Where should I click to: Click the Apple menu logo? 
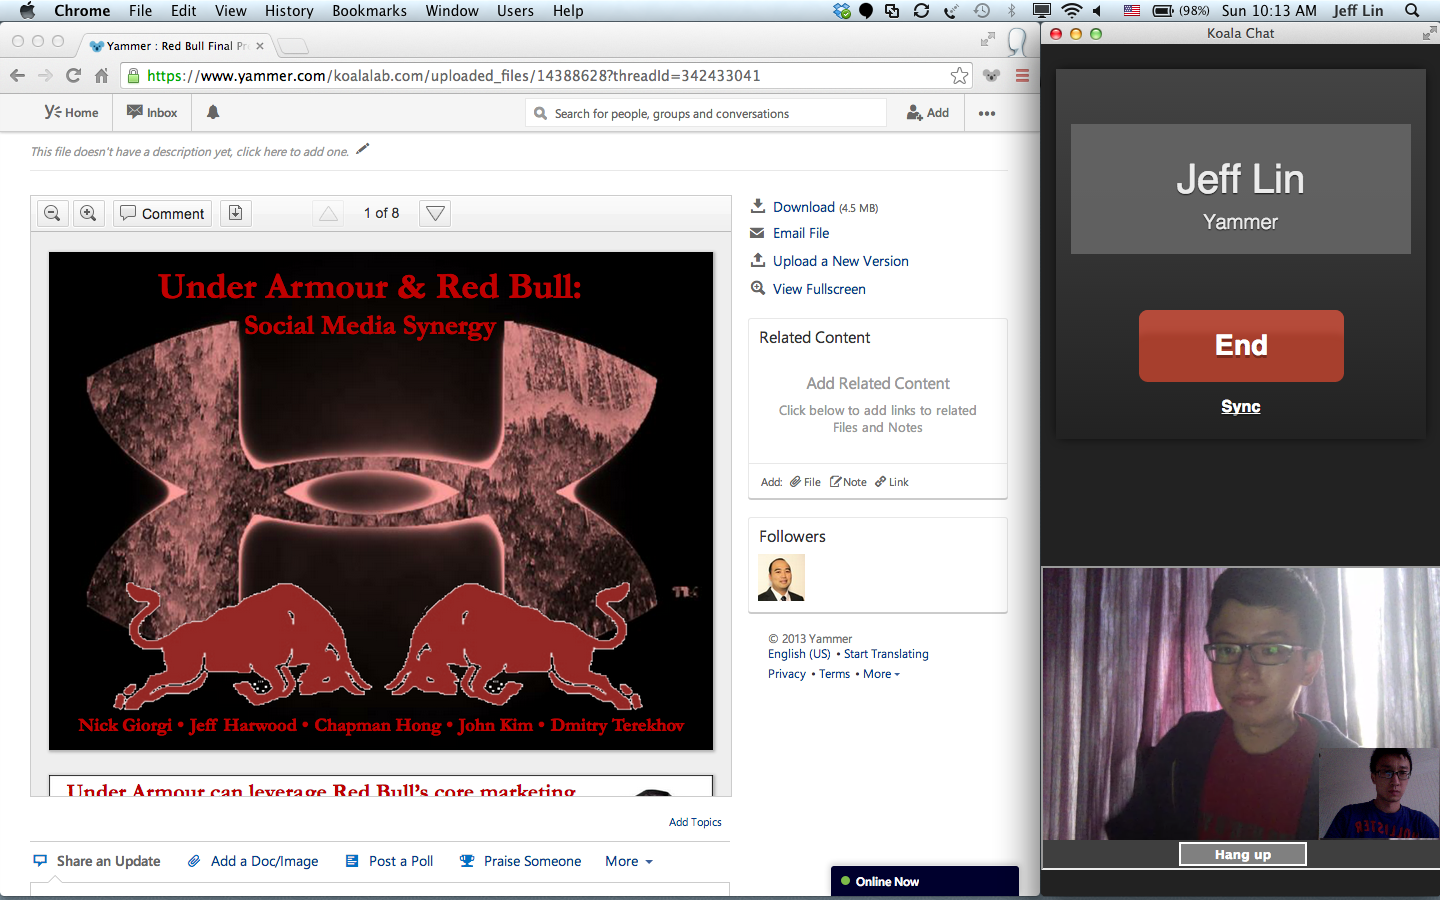pos(27,11)
